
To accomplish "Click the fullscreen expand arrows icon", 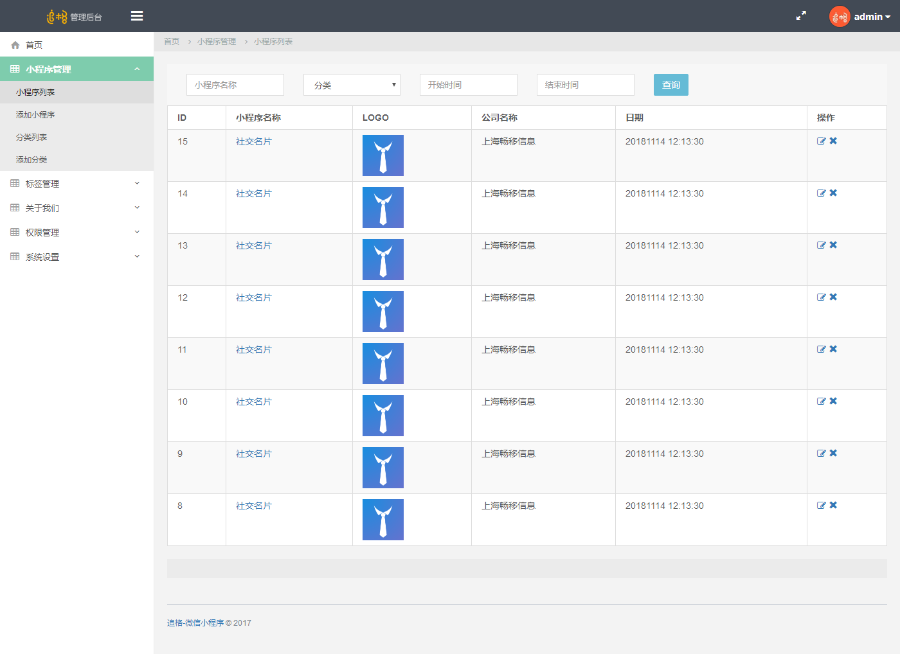I will click(801, 16).
